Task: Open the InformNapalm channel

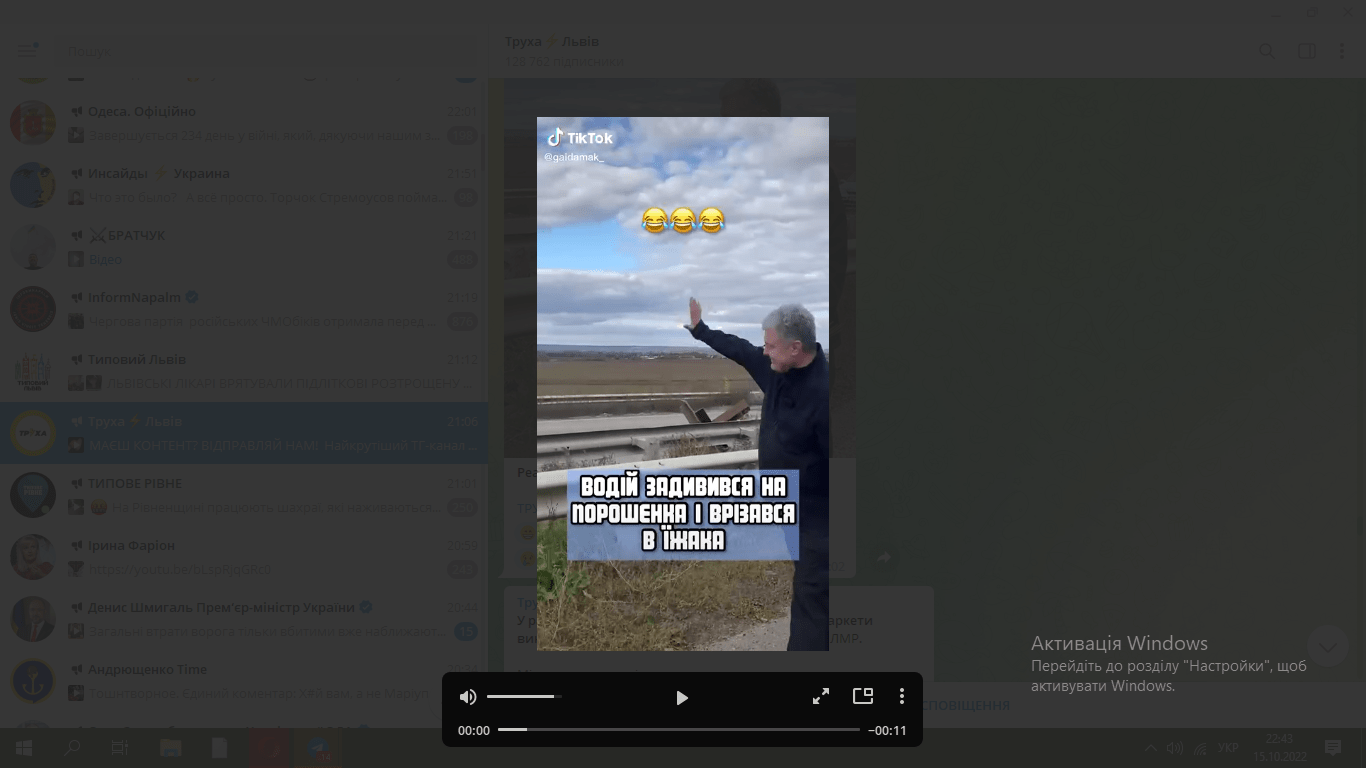Action: [x=244, y=309]
